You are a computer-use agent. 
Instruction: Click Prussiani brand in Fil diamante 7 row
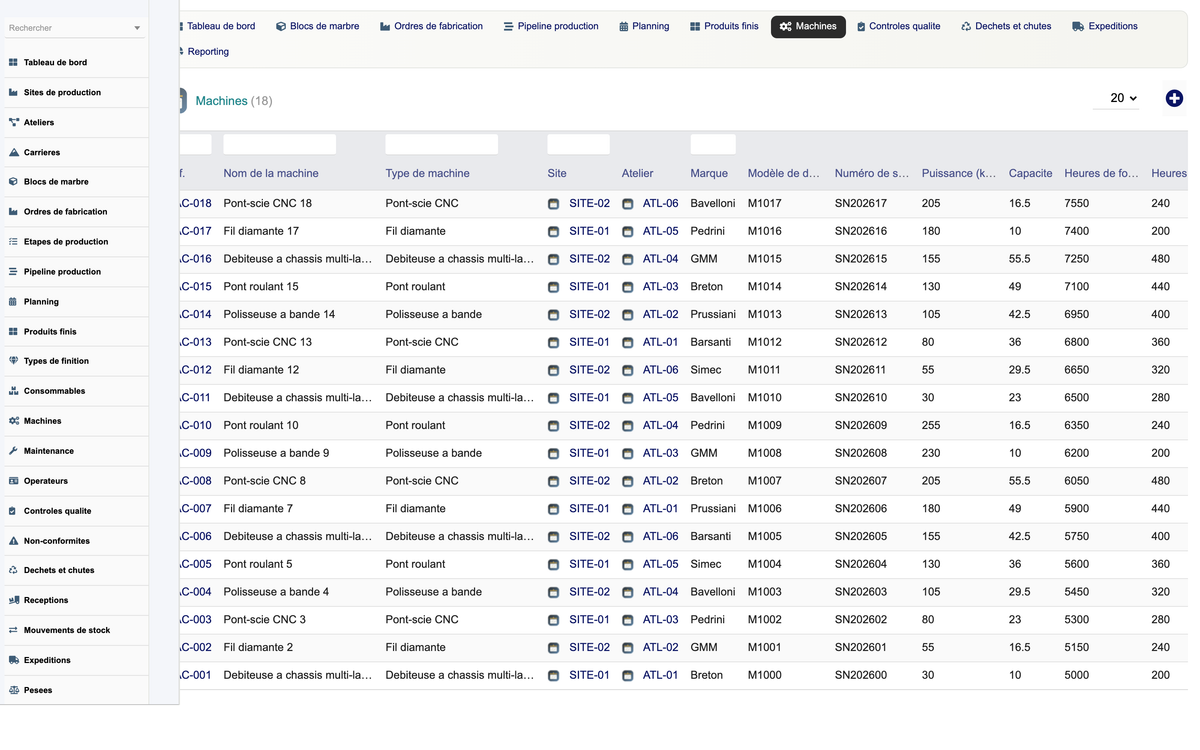click(713, 509)
